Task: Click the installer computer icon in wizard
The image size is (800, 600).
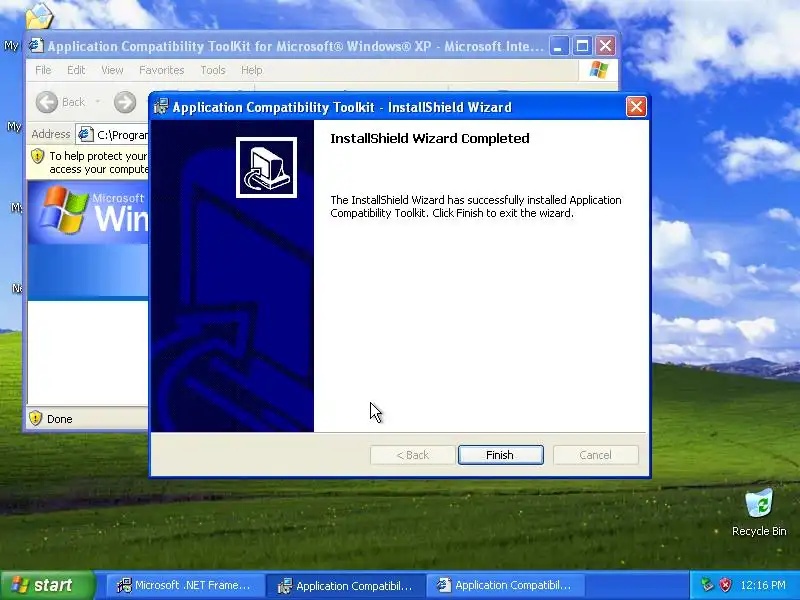Action: (266, 167)
